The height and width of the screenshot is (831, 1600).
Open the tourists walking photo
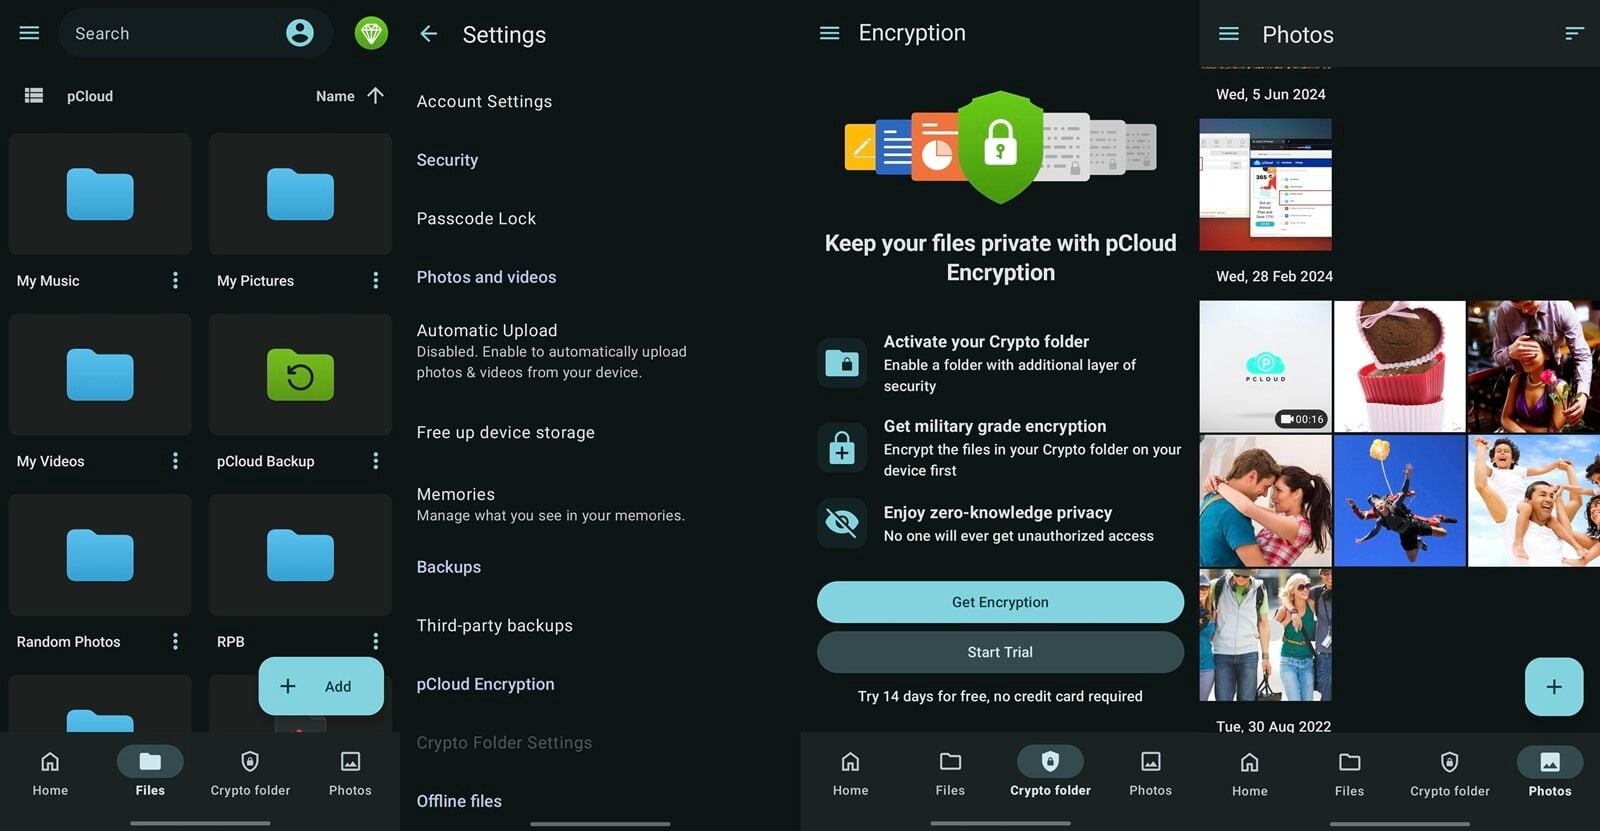click(1265, 635)
